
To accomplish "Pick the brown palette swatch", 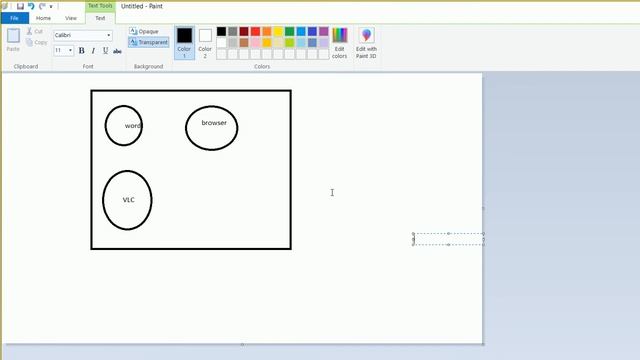I will click(x=244, y=42).
